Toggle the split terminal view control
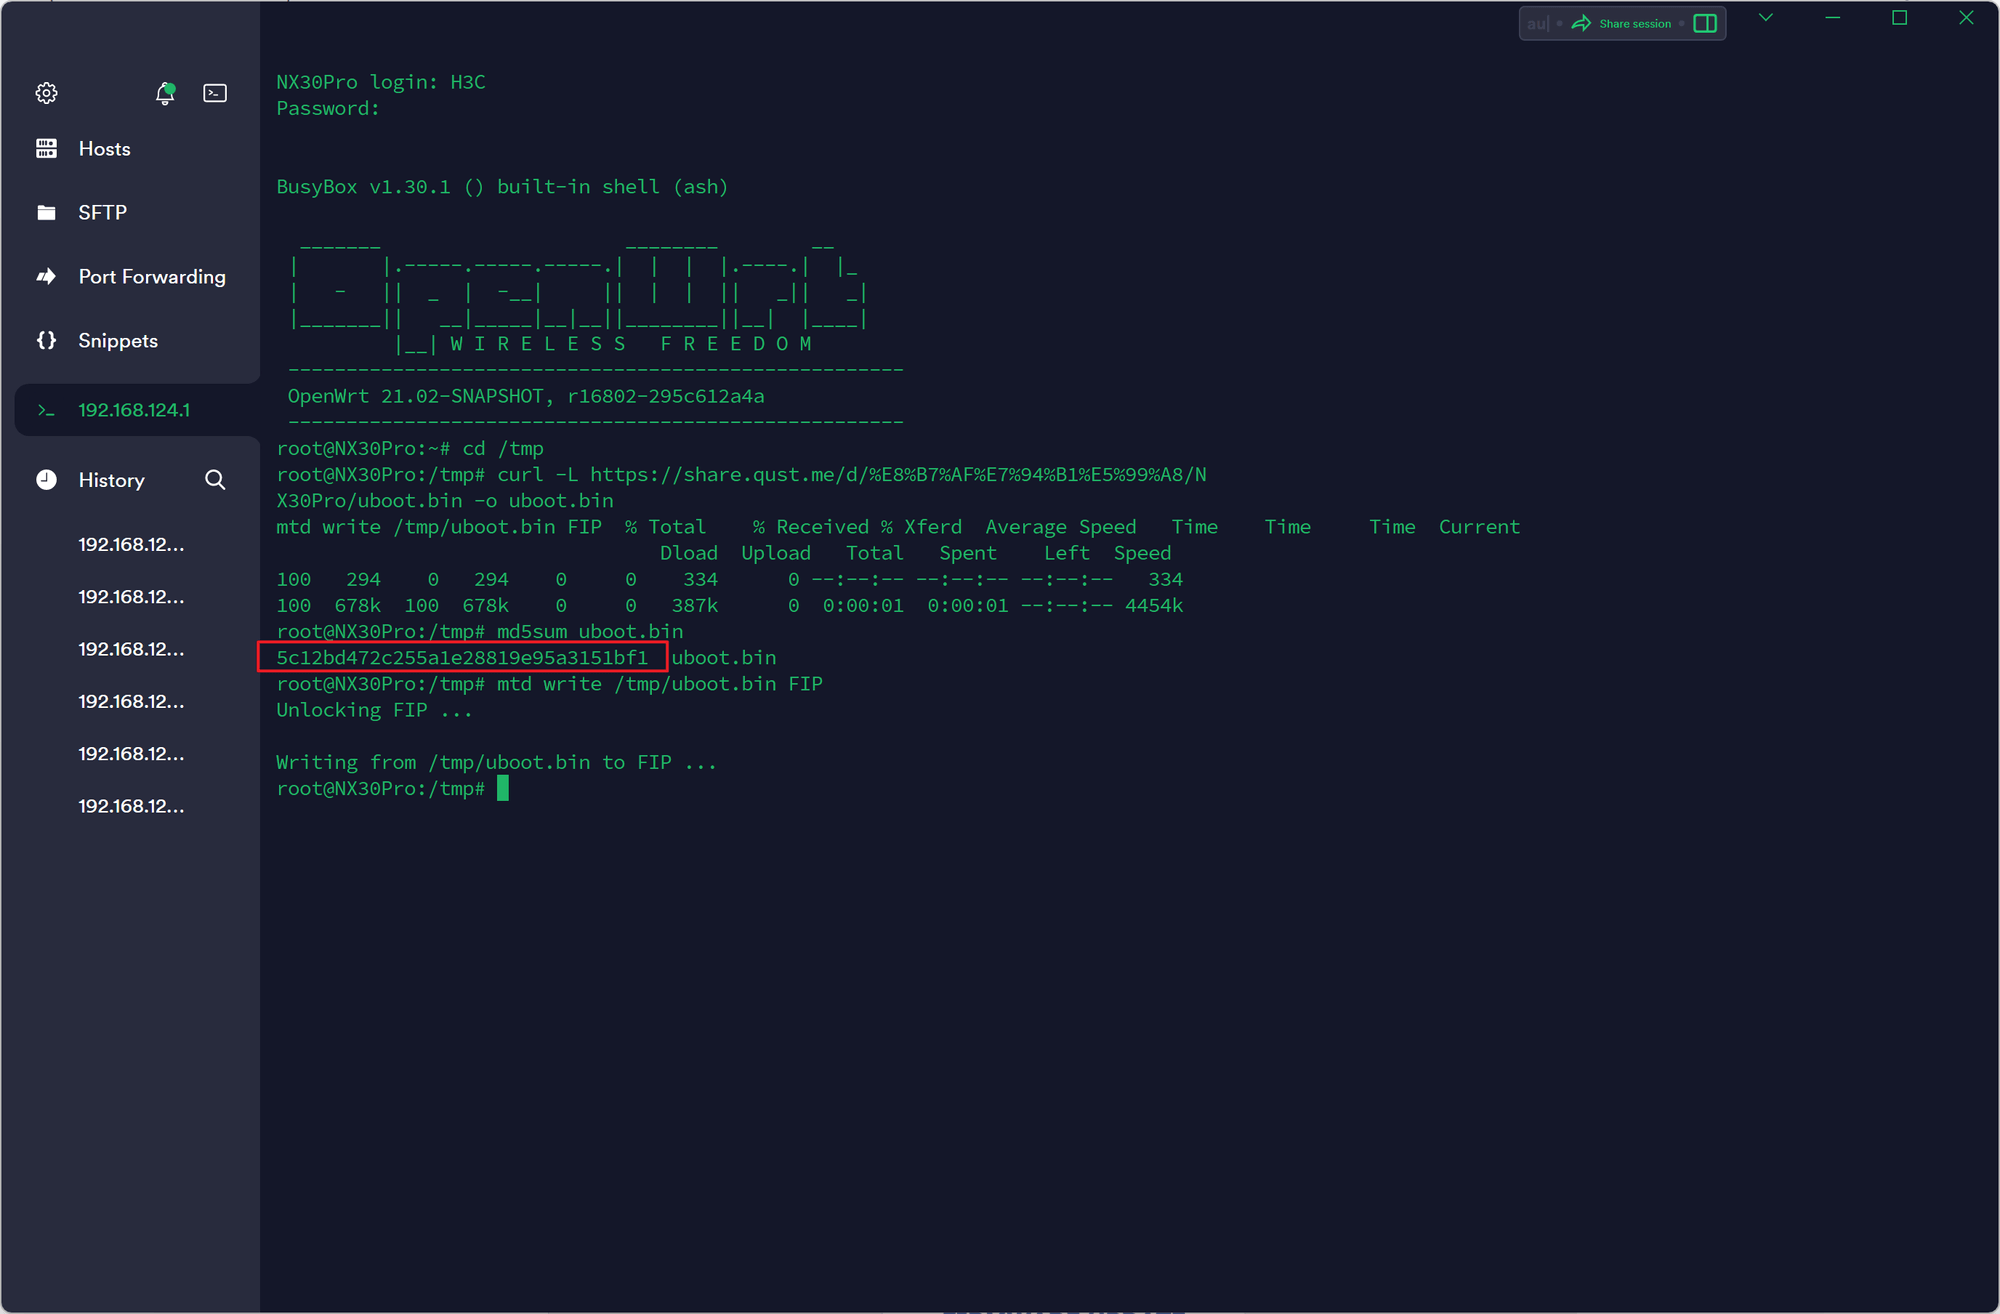 click(1705, 22)
